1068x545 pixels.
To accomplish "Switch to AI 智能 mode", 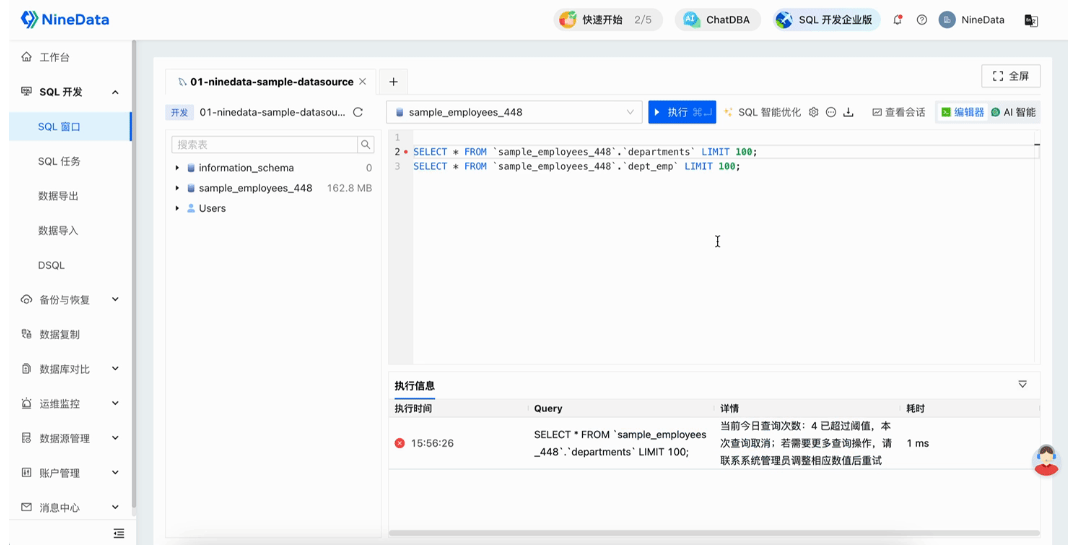I will tap(1014, 112).
